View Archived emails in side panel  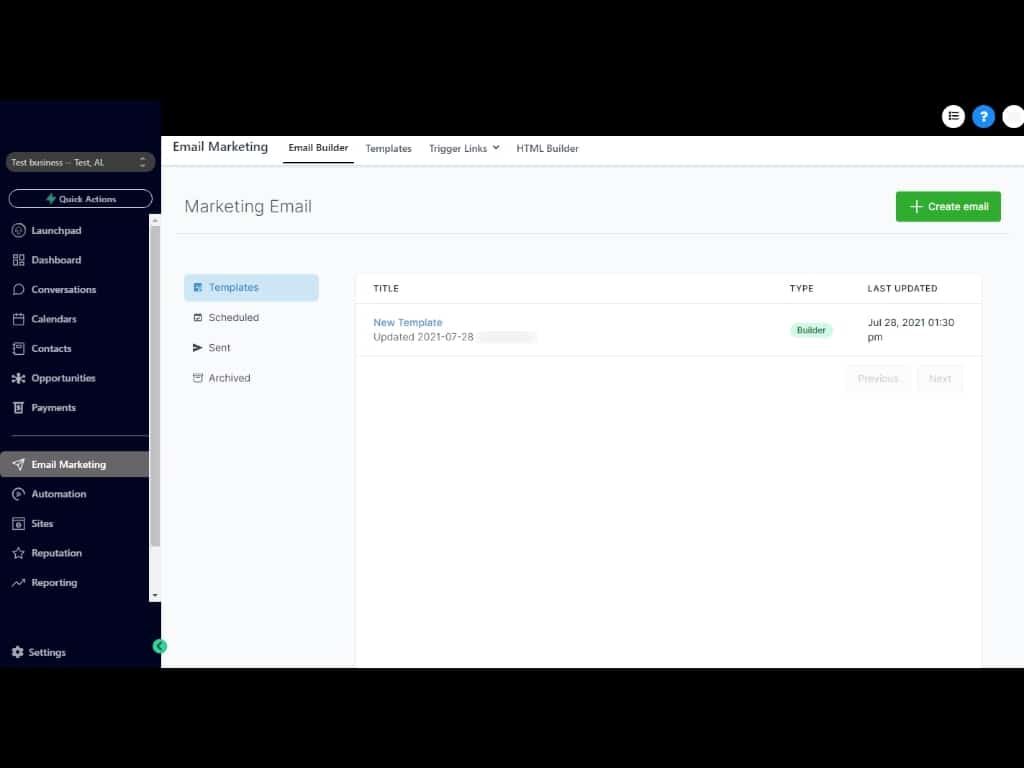pos(229,378)
